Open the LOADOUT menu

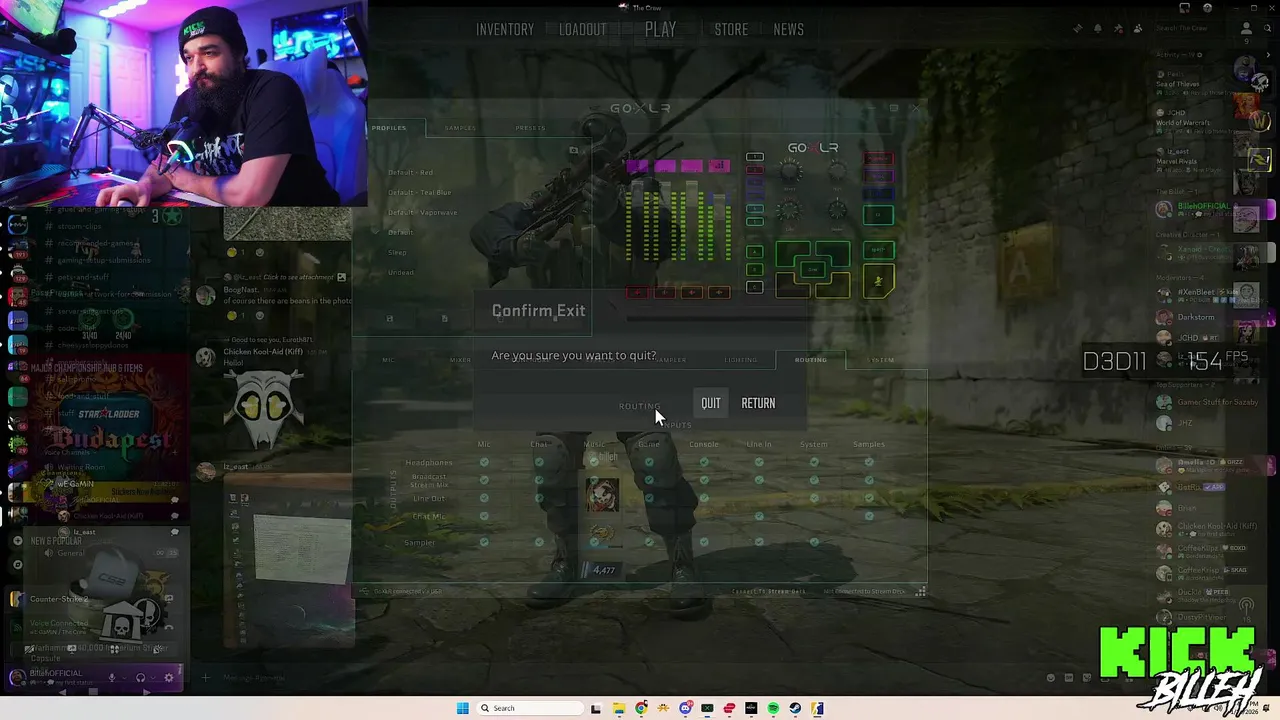point(583,30)
